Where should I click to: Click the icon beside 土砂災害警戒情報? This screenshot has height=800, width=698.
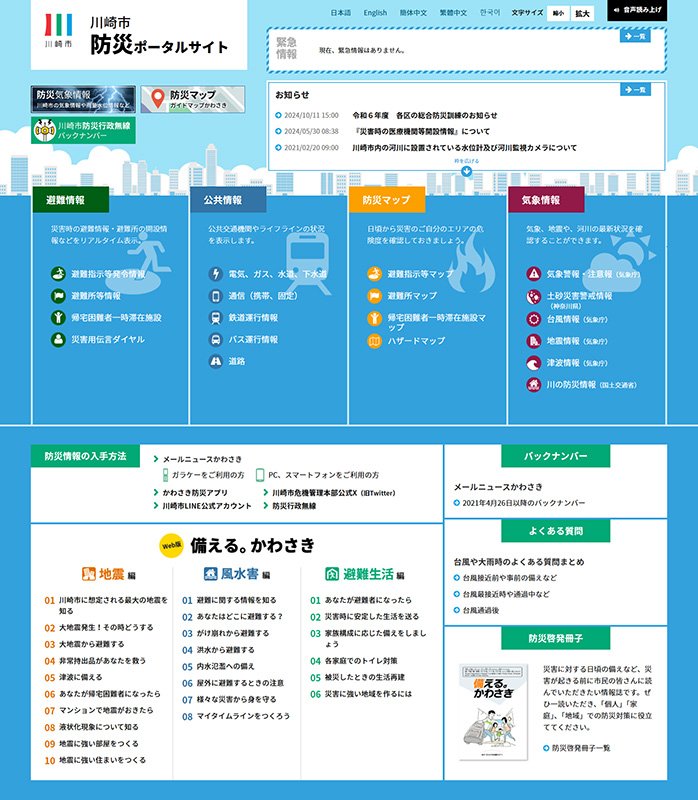(534, 296)
